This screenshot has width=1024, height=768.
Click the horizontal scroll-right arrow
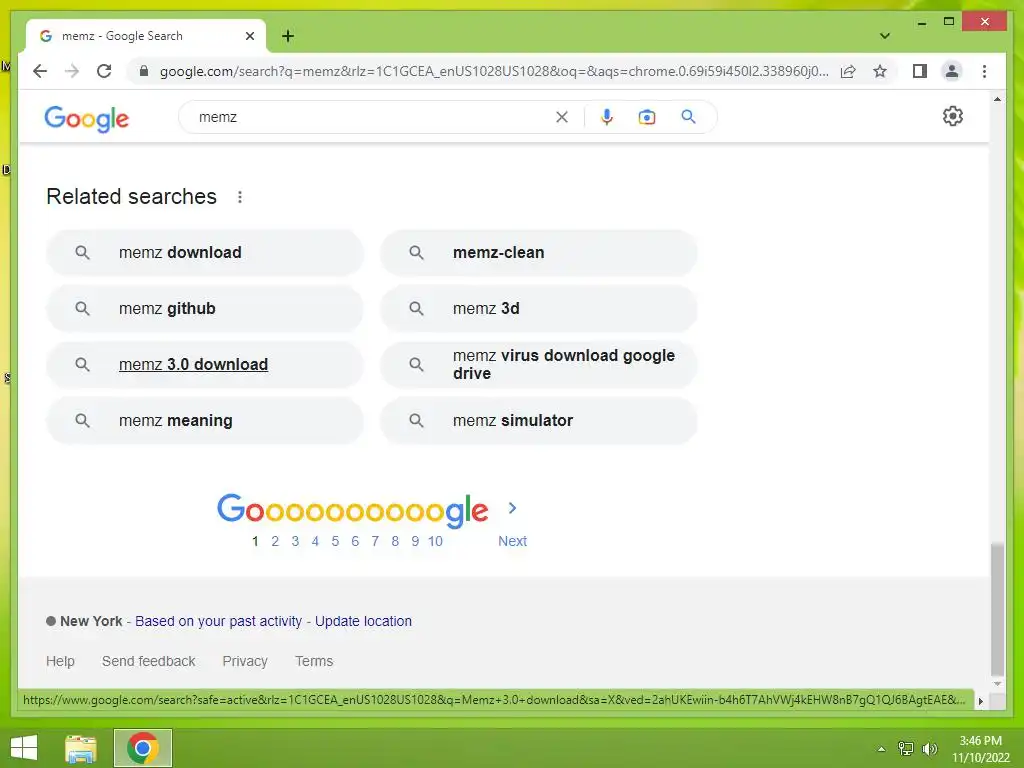[980, 701]
